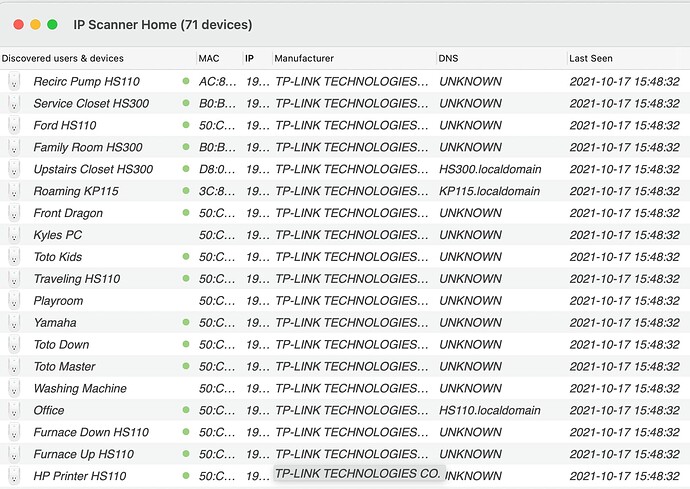Sort by the Last Seen column header

591,58
